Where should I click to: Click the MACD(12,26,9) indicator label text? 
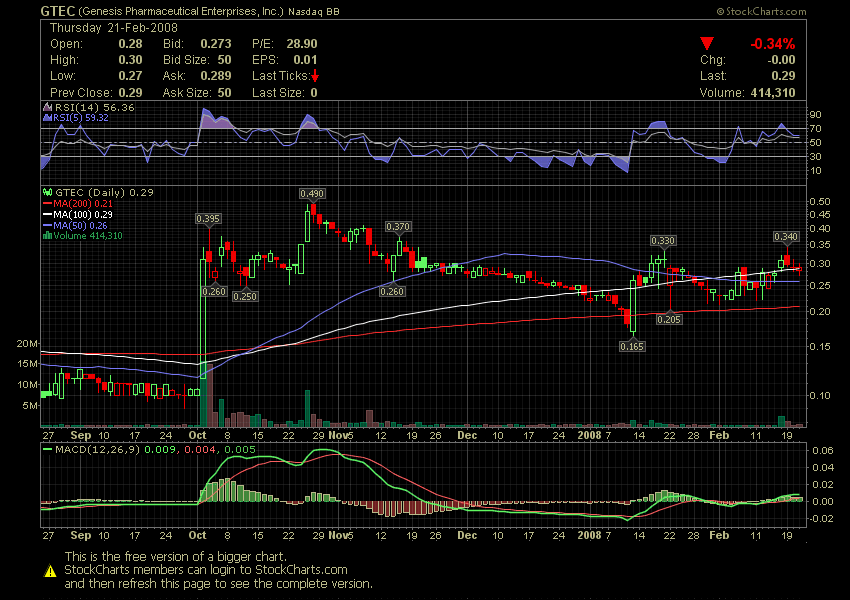104,450
